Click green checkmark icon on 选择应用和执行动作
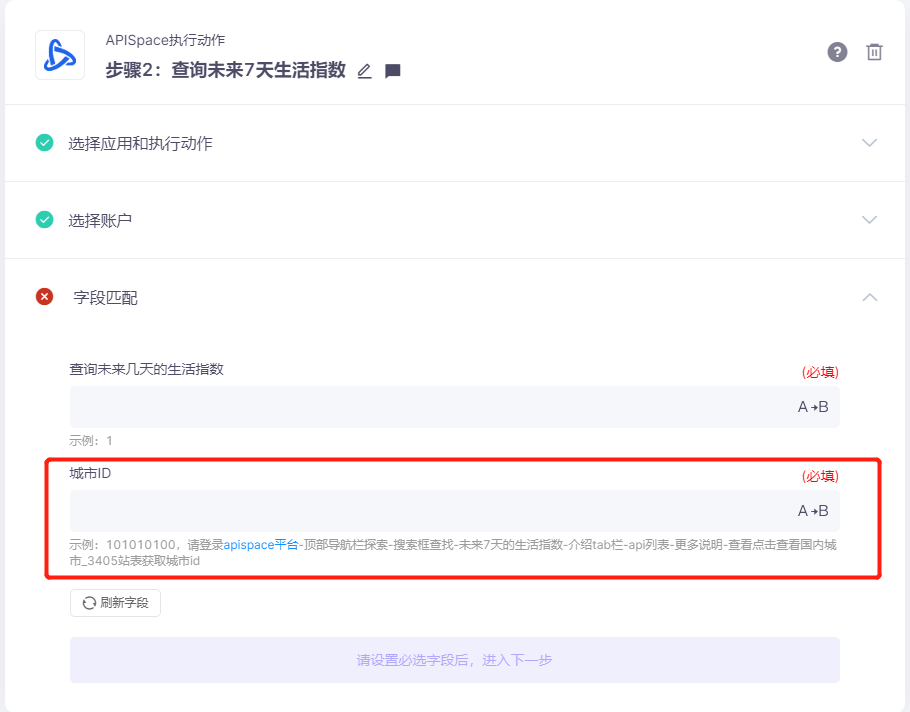 coord(43,142)
